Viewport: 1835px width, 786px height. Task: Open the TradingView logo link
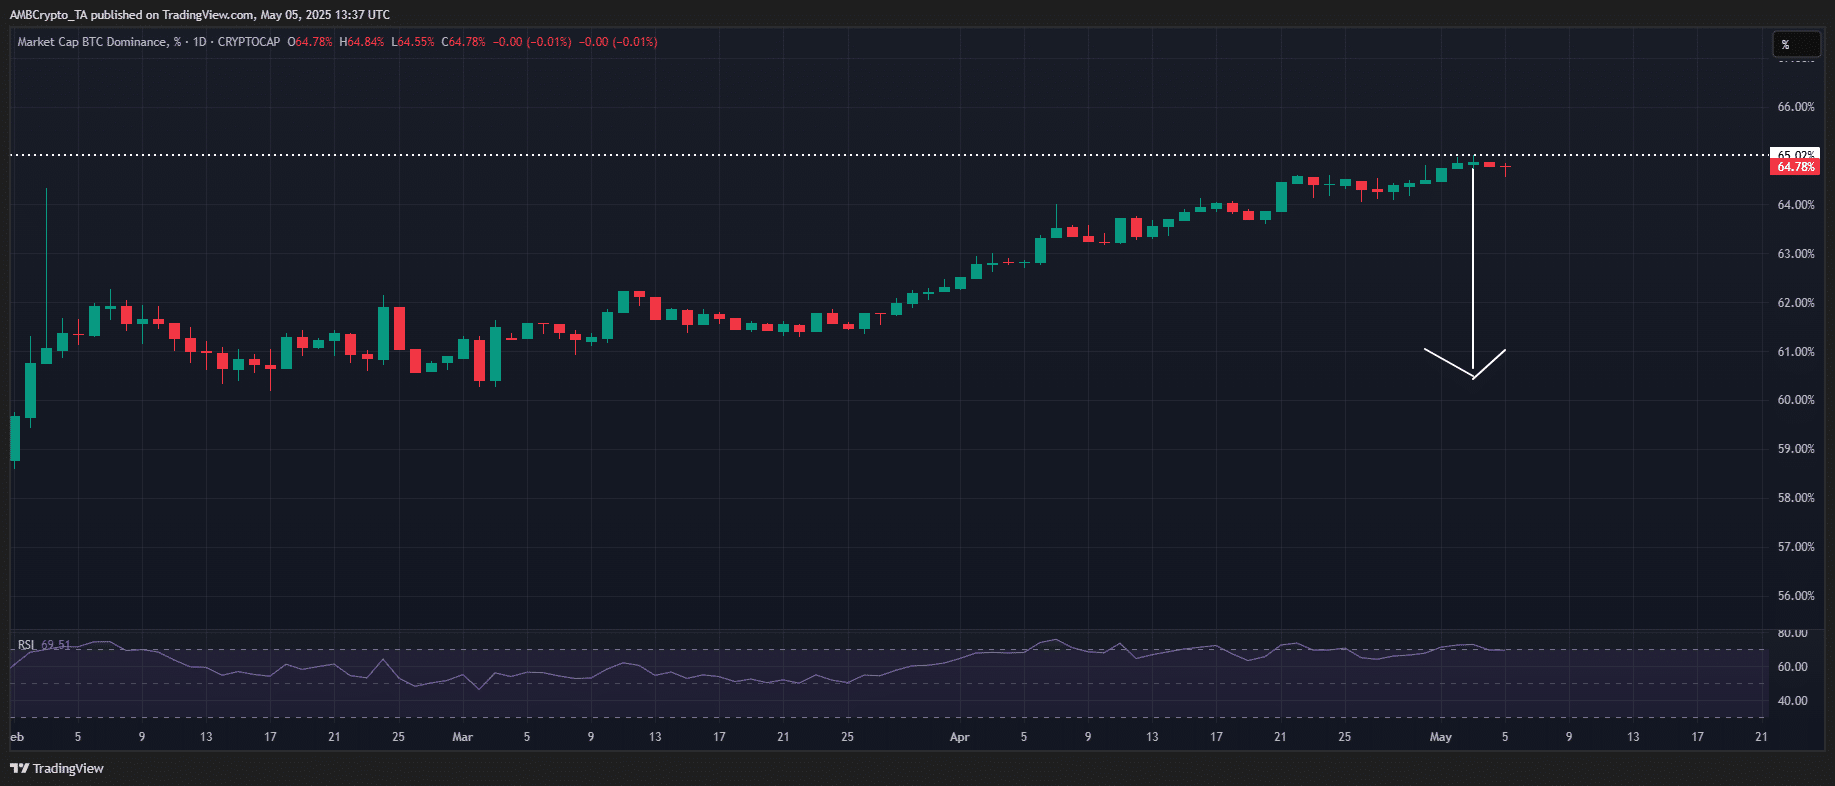(x=57, y=768)
